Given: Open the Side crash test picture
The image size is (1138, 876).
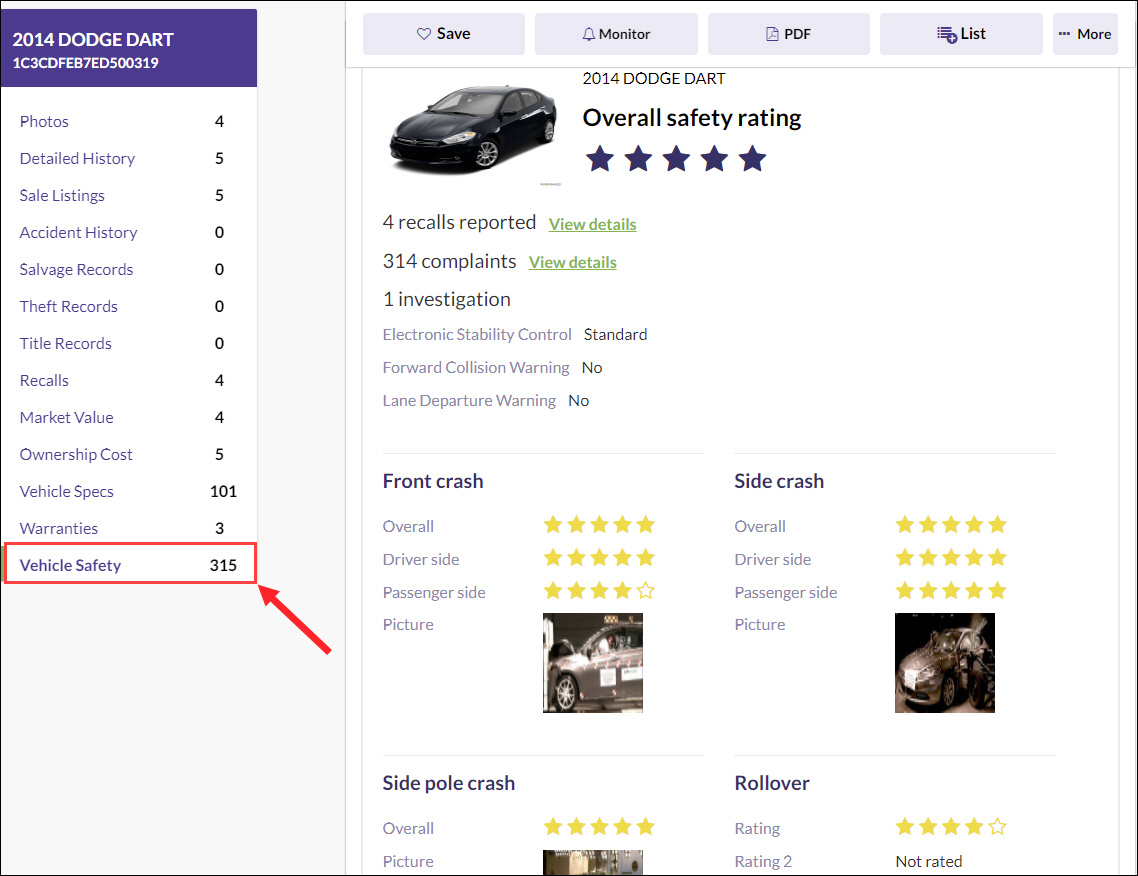Looking at the screenshot, I should (945, 663).
